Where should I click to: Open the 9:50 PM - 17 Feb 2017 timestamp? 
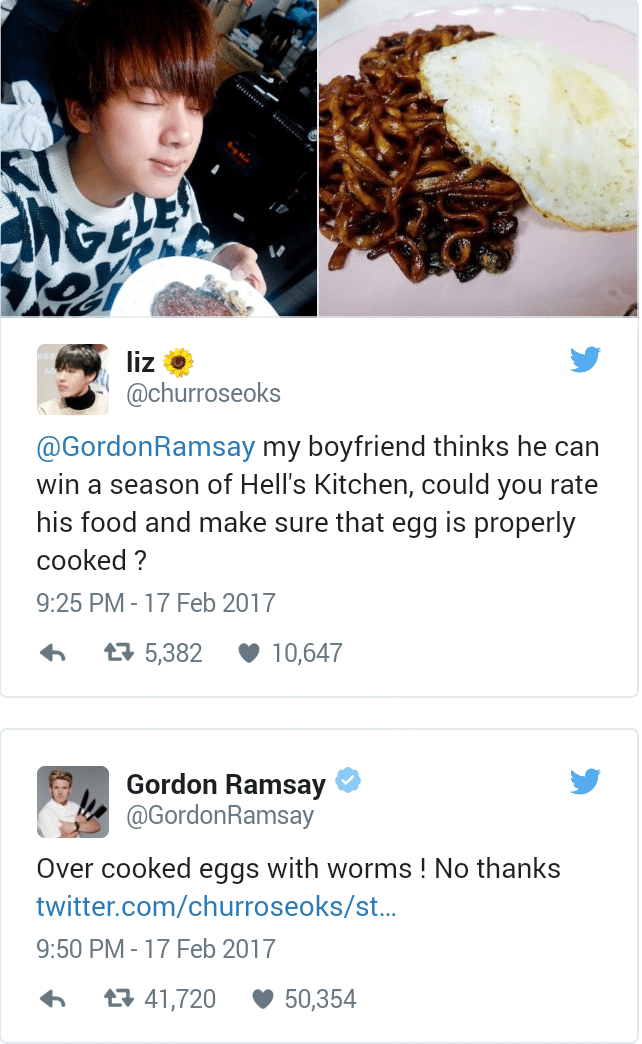[x=156, y=949]
